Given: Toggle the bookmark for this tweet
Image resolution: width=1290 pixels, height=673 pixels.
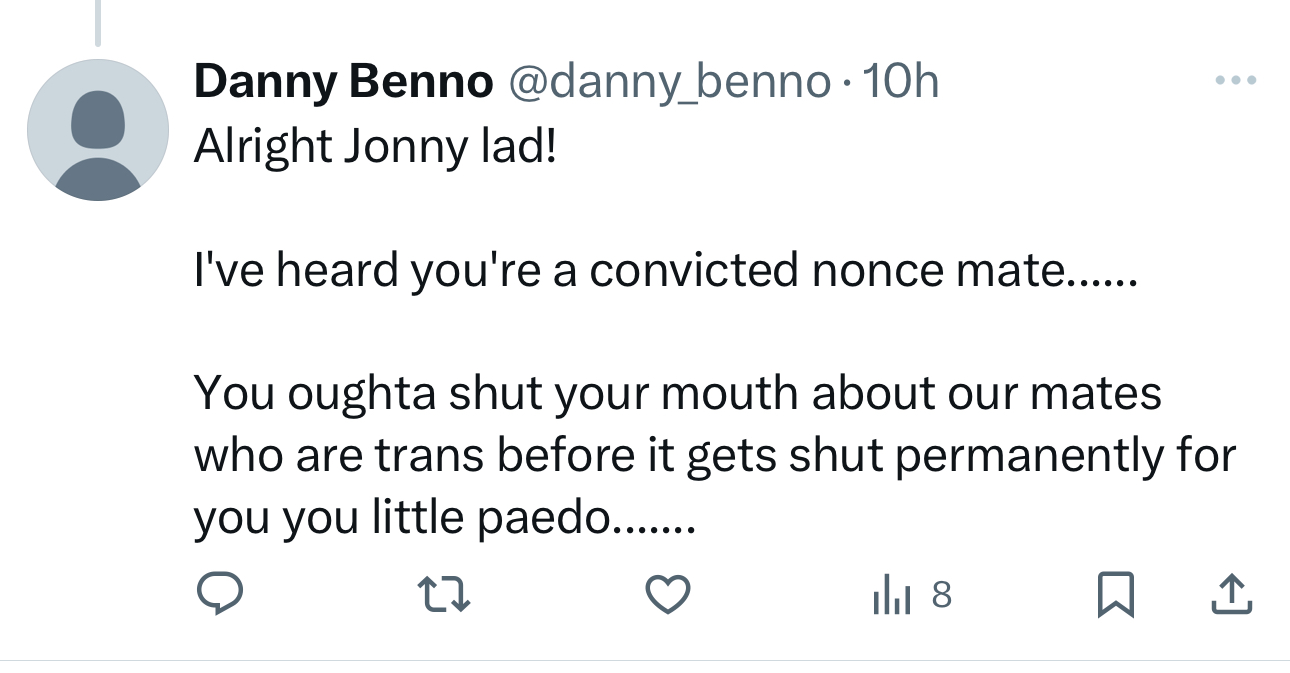Looking at the screenshot, I should pyautogui.click(x=1116, y=596).
